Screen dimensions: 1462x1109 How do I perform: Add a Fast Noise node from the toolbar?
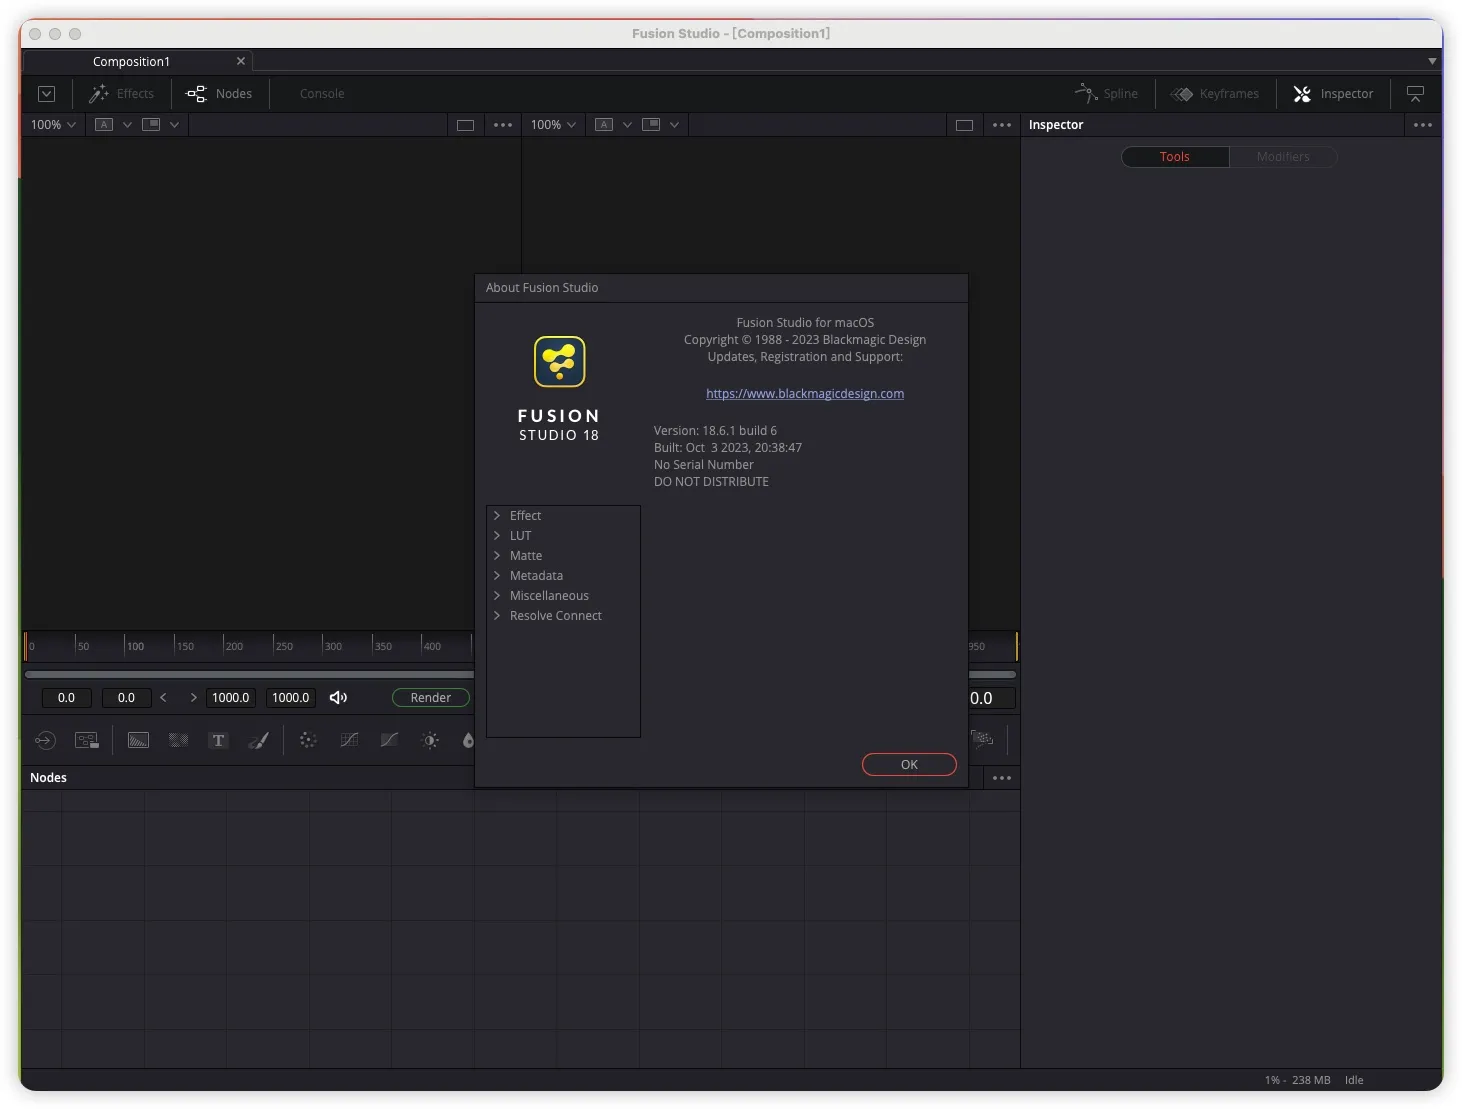(178, 740)
